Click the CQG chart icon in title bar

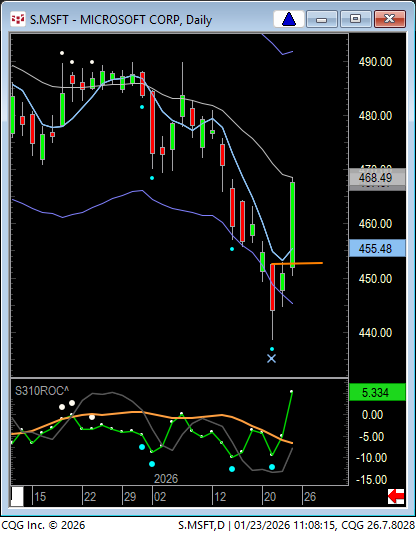[18, 19]
